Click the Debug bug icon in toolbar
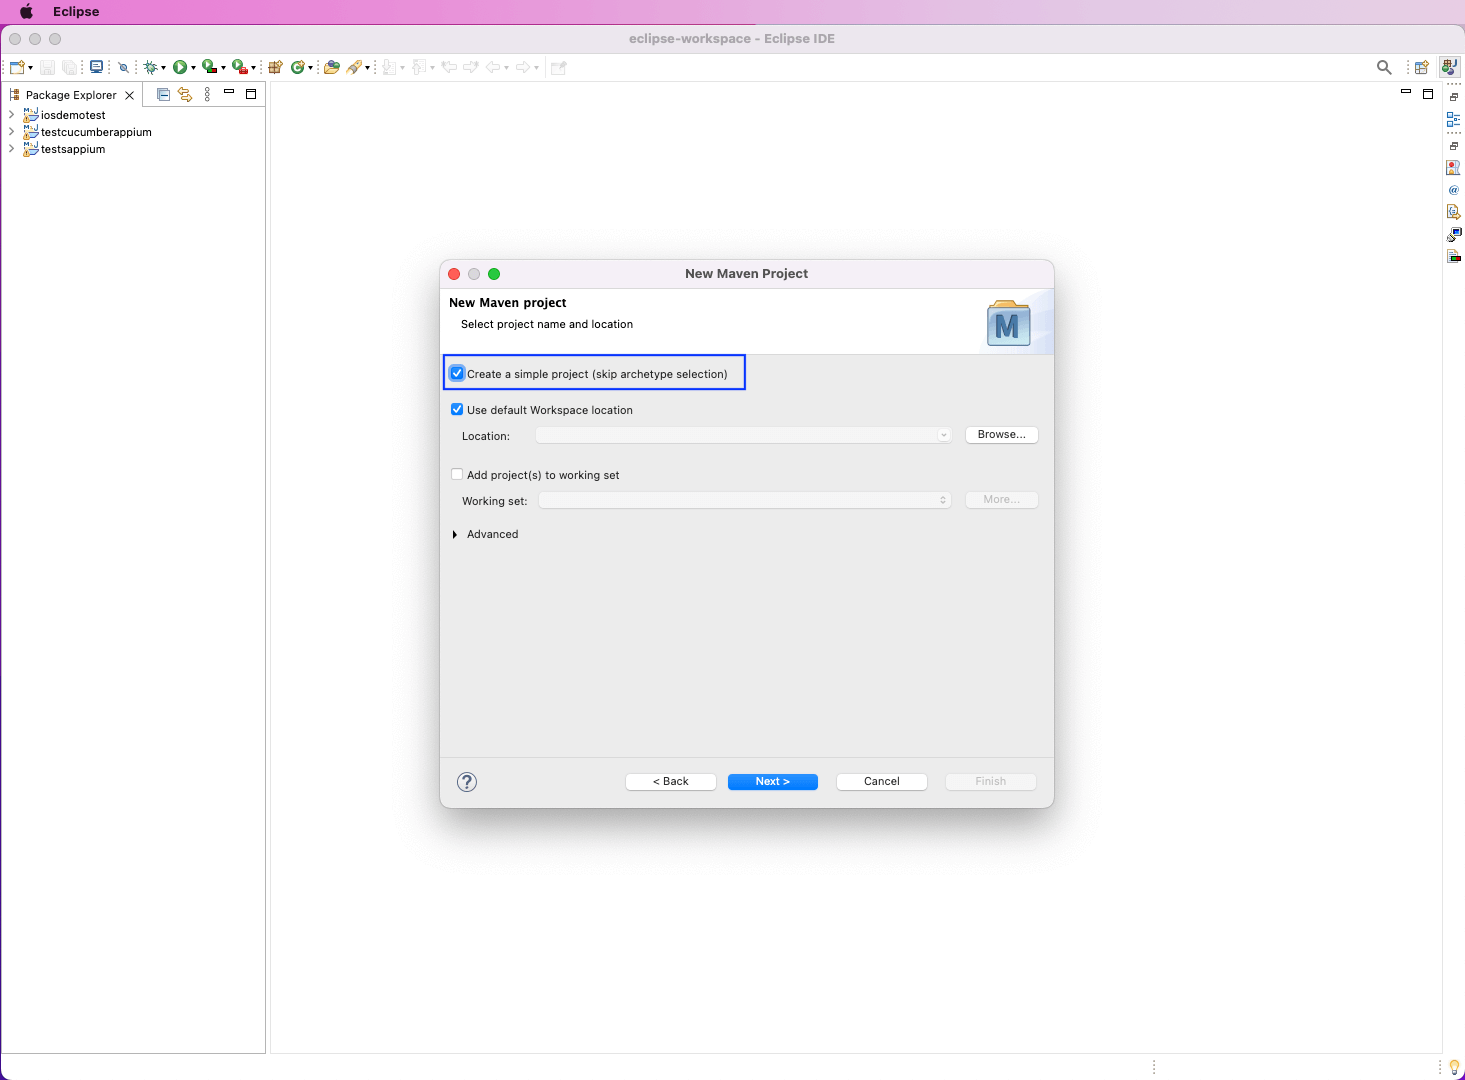The height and width of the screenshot is (1080, 1465). [150, 67]
